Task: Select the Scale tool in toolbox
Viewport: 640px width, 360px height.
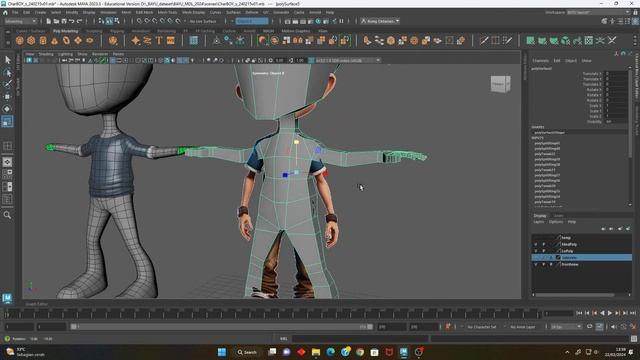Action: pyautogui.click(x=7, y=121)
